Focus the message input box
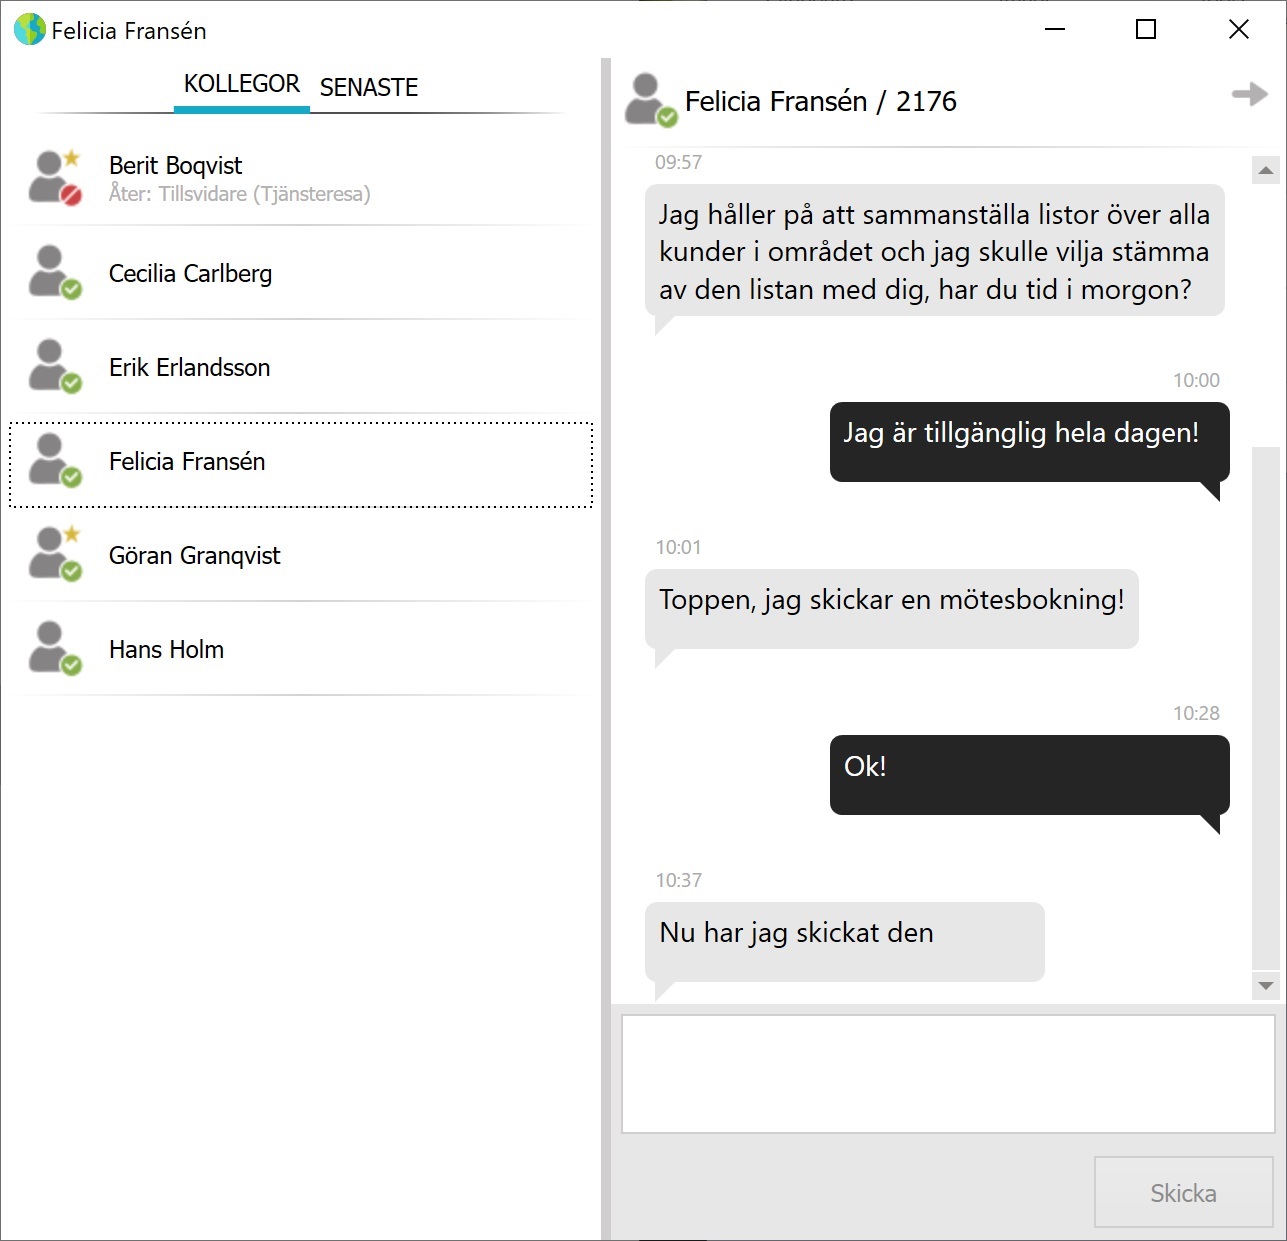The height and width of the screenshot is (1241, 1287). (x=948, y=1074)
